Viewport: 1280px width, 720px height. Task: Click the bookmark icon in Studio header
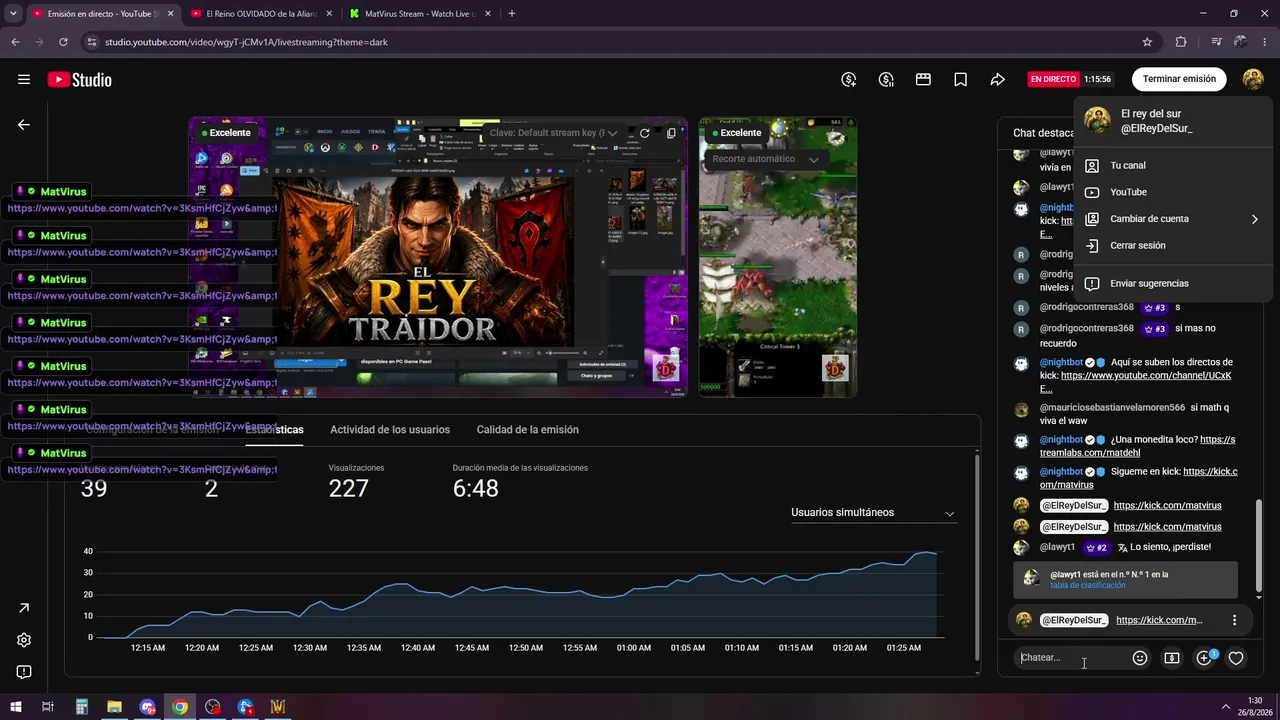(960, 80)
